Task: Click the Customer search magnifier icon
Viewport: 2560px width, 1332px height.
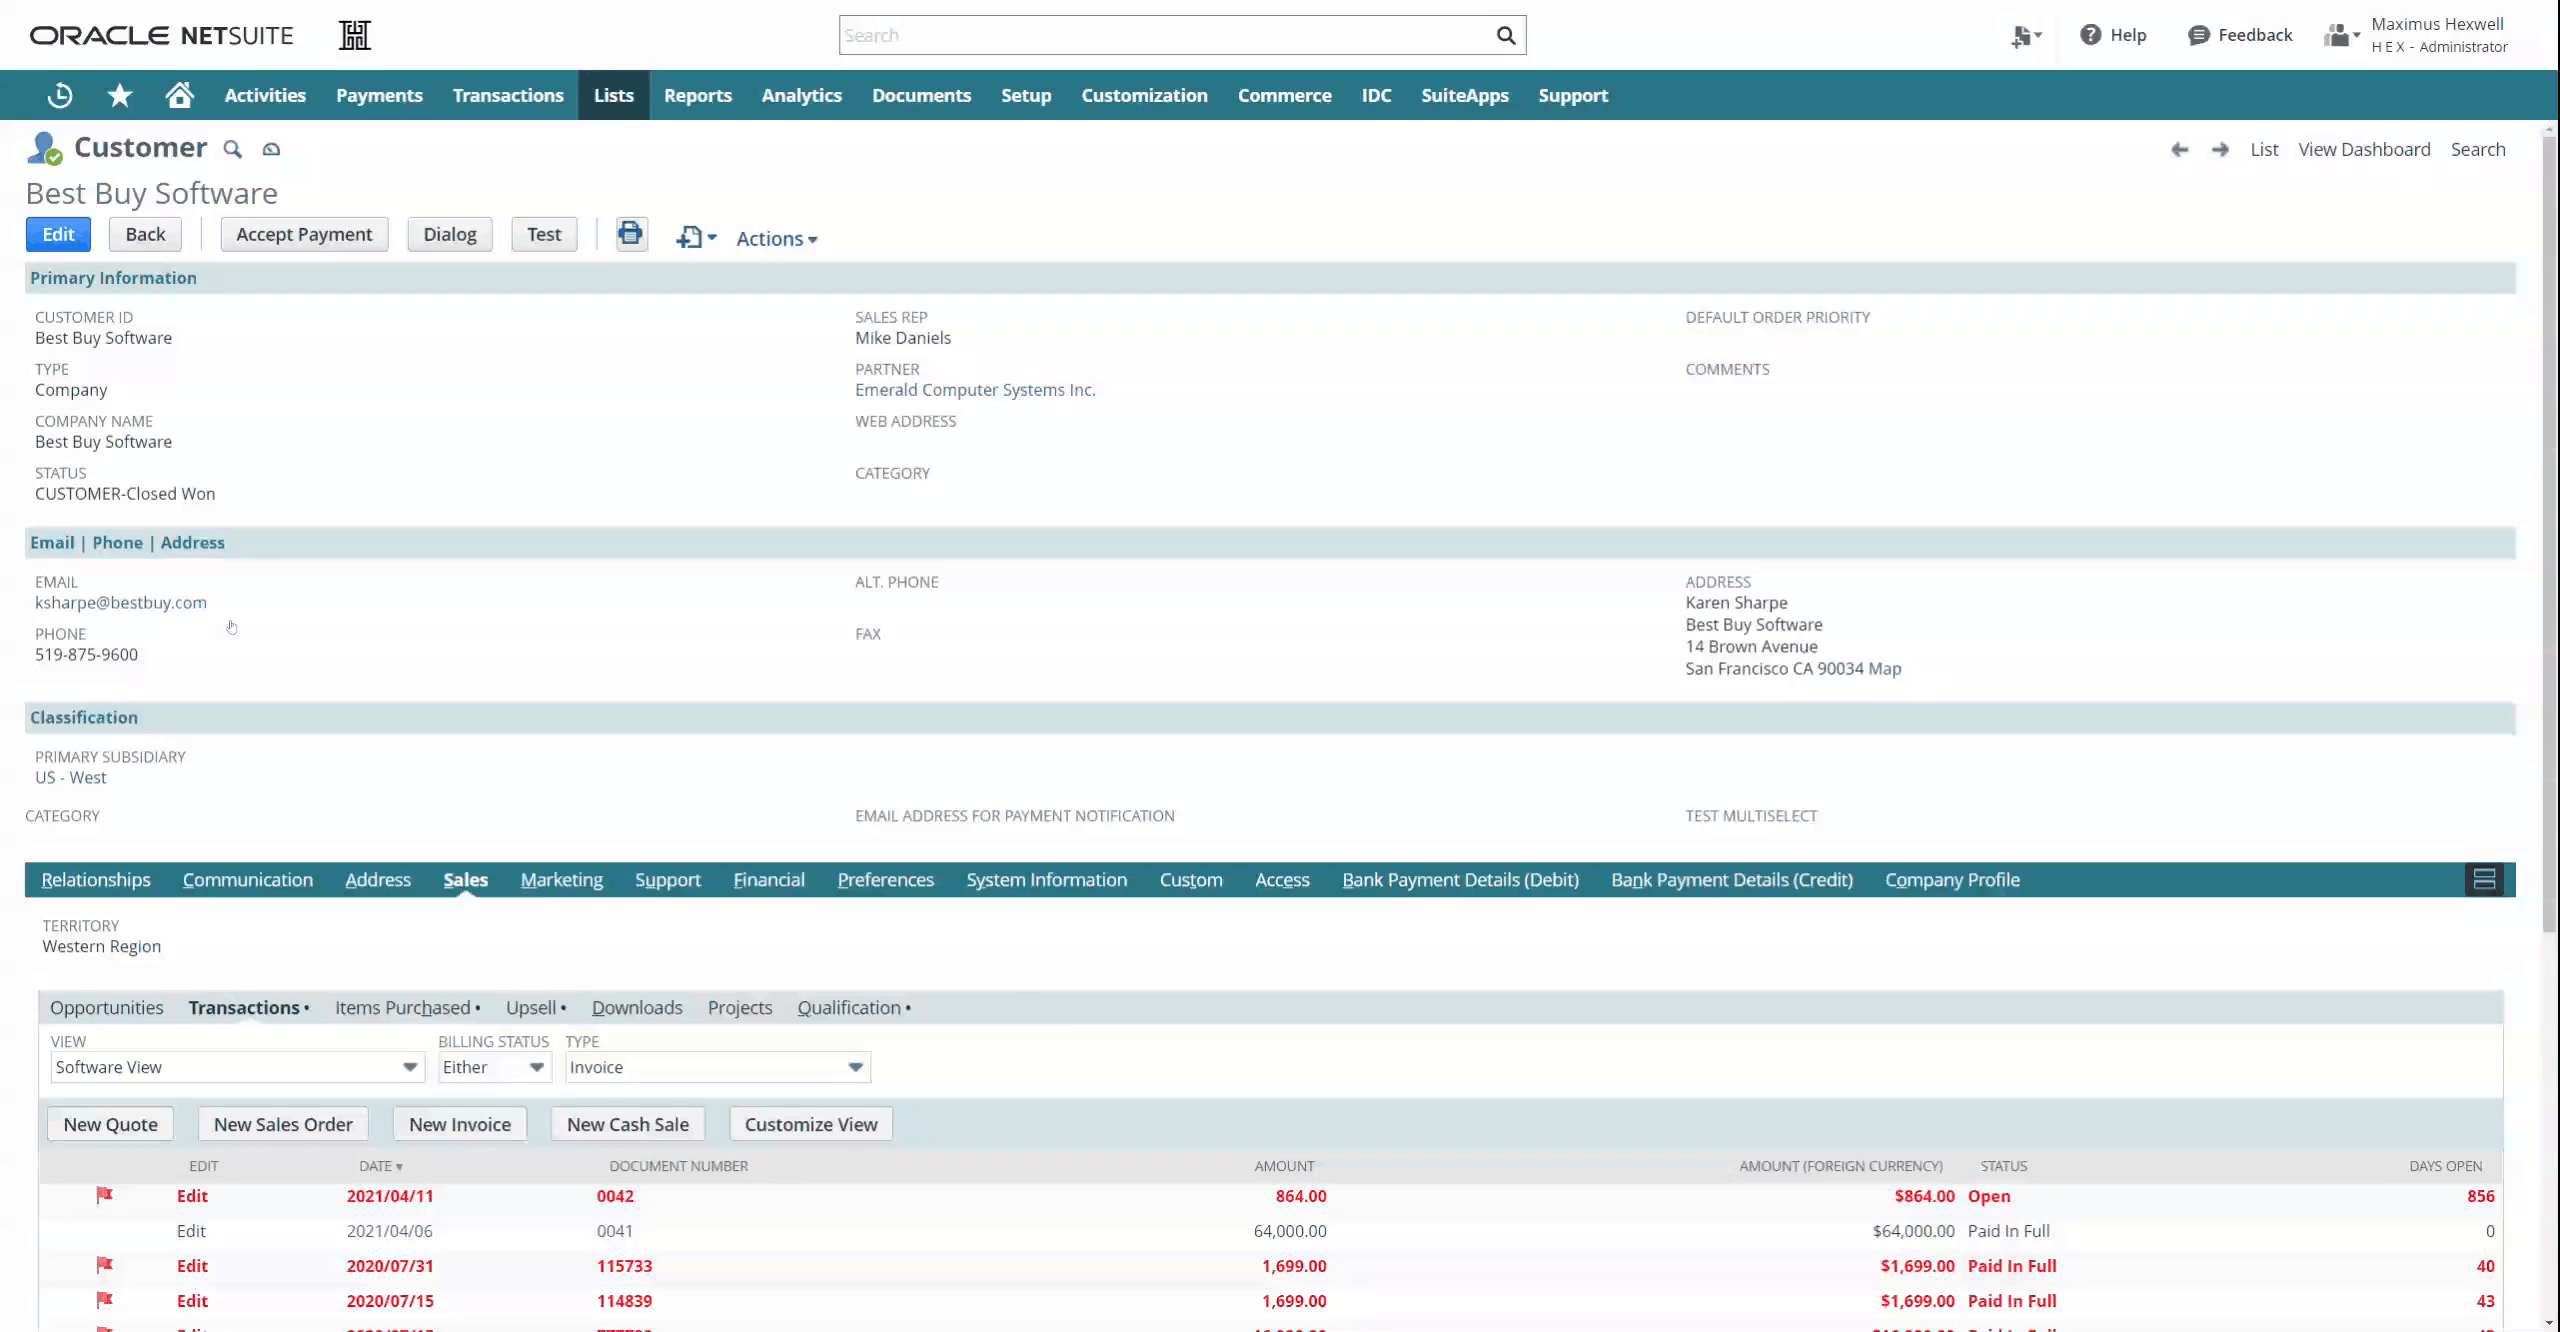Action: 232,149
